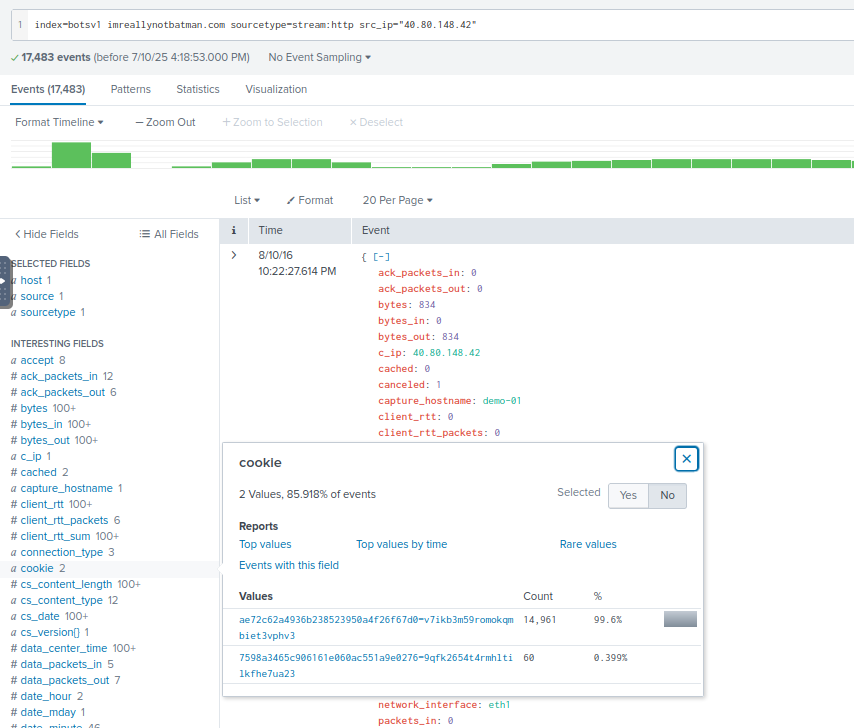854x728 pixels.
Task: Zoom Out the timeline
Action: point(165,123)
